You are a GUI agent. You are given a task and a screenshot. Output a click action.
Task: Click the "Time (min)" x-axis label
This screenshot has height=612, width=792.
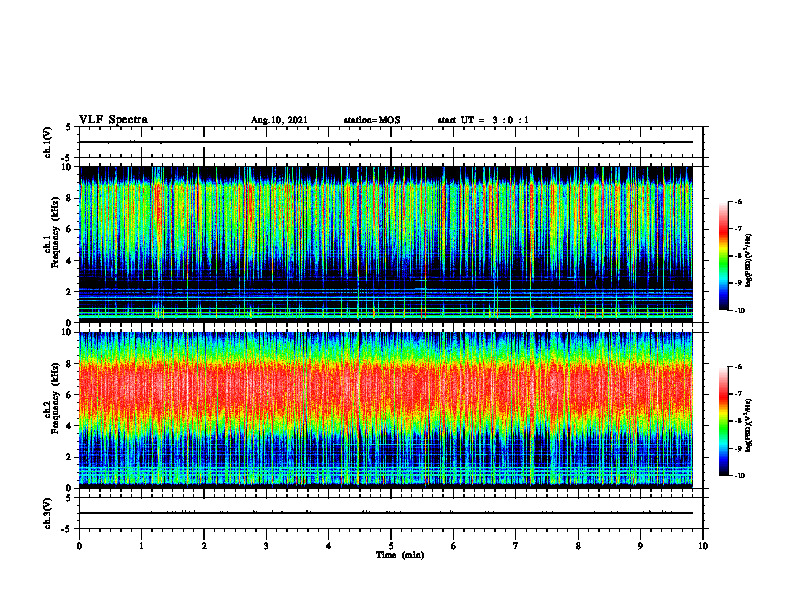pos(400,555)
